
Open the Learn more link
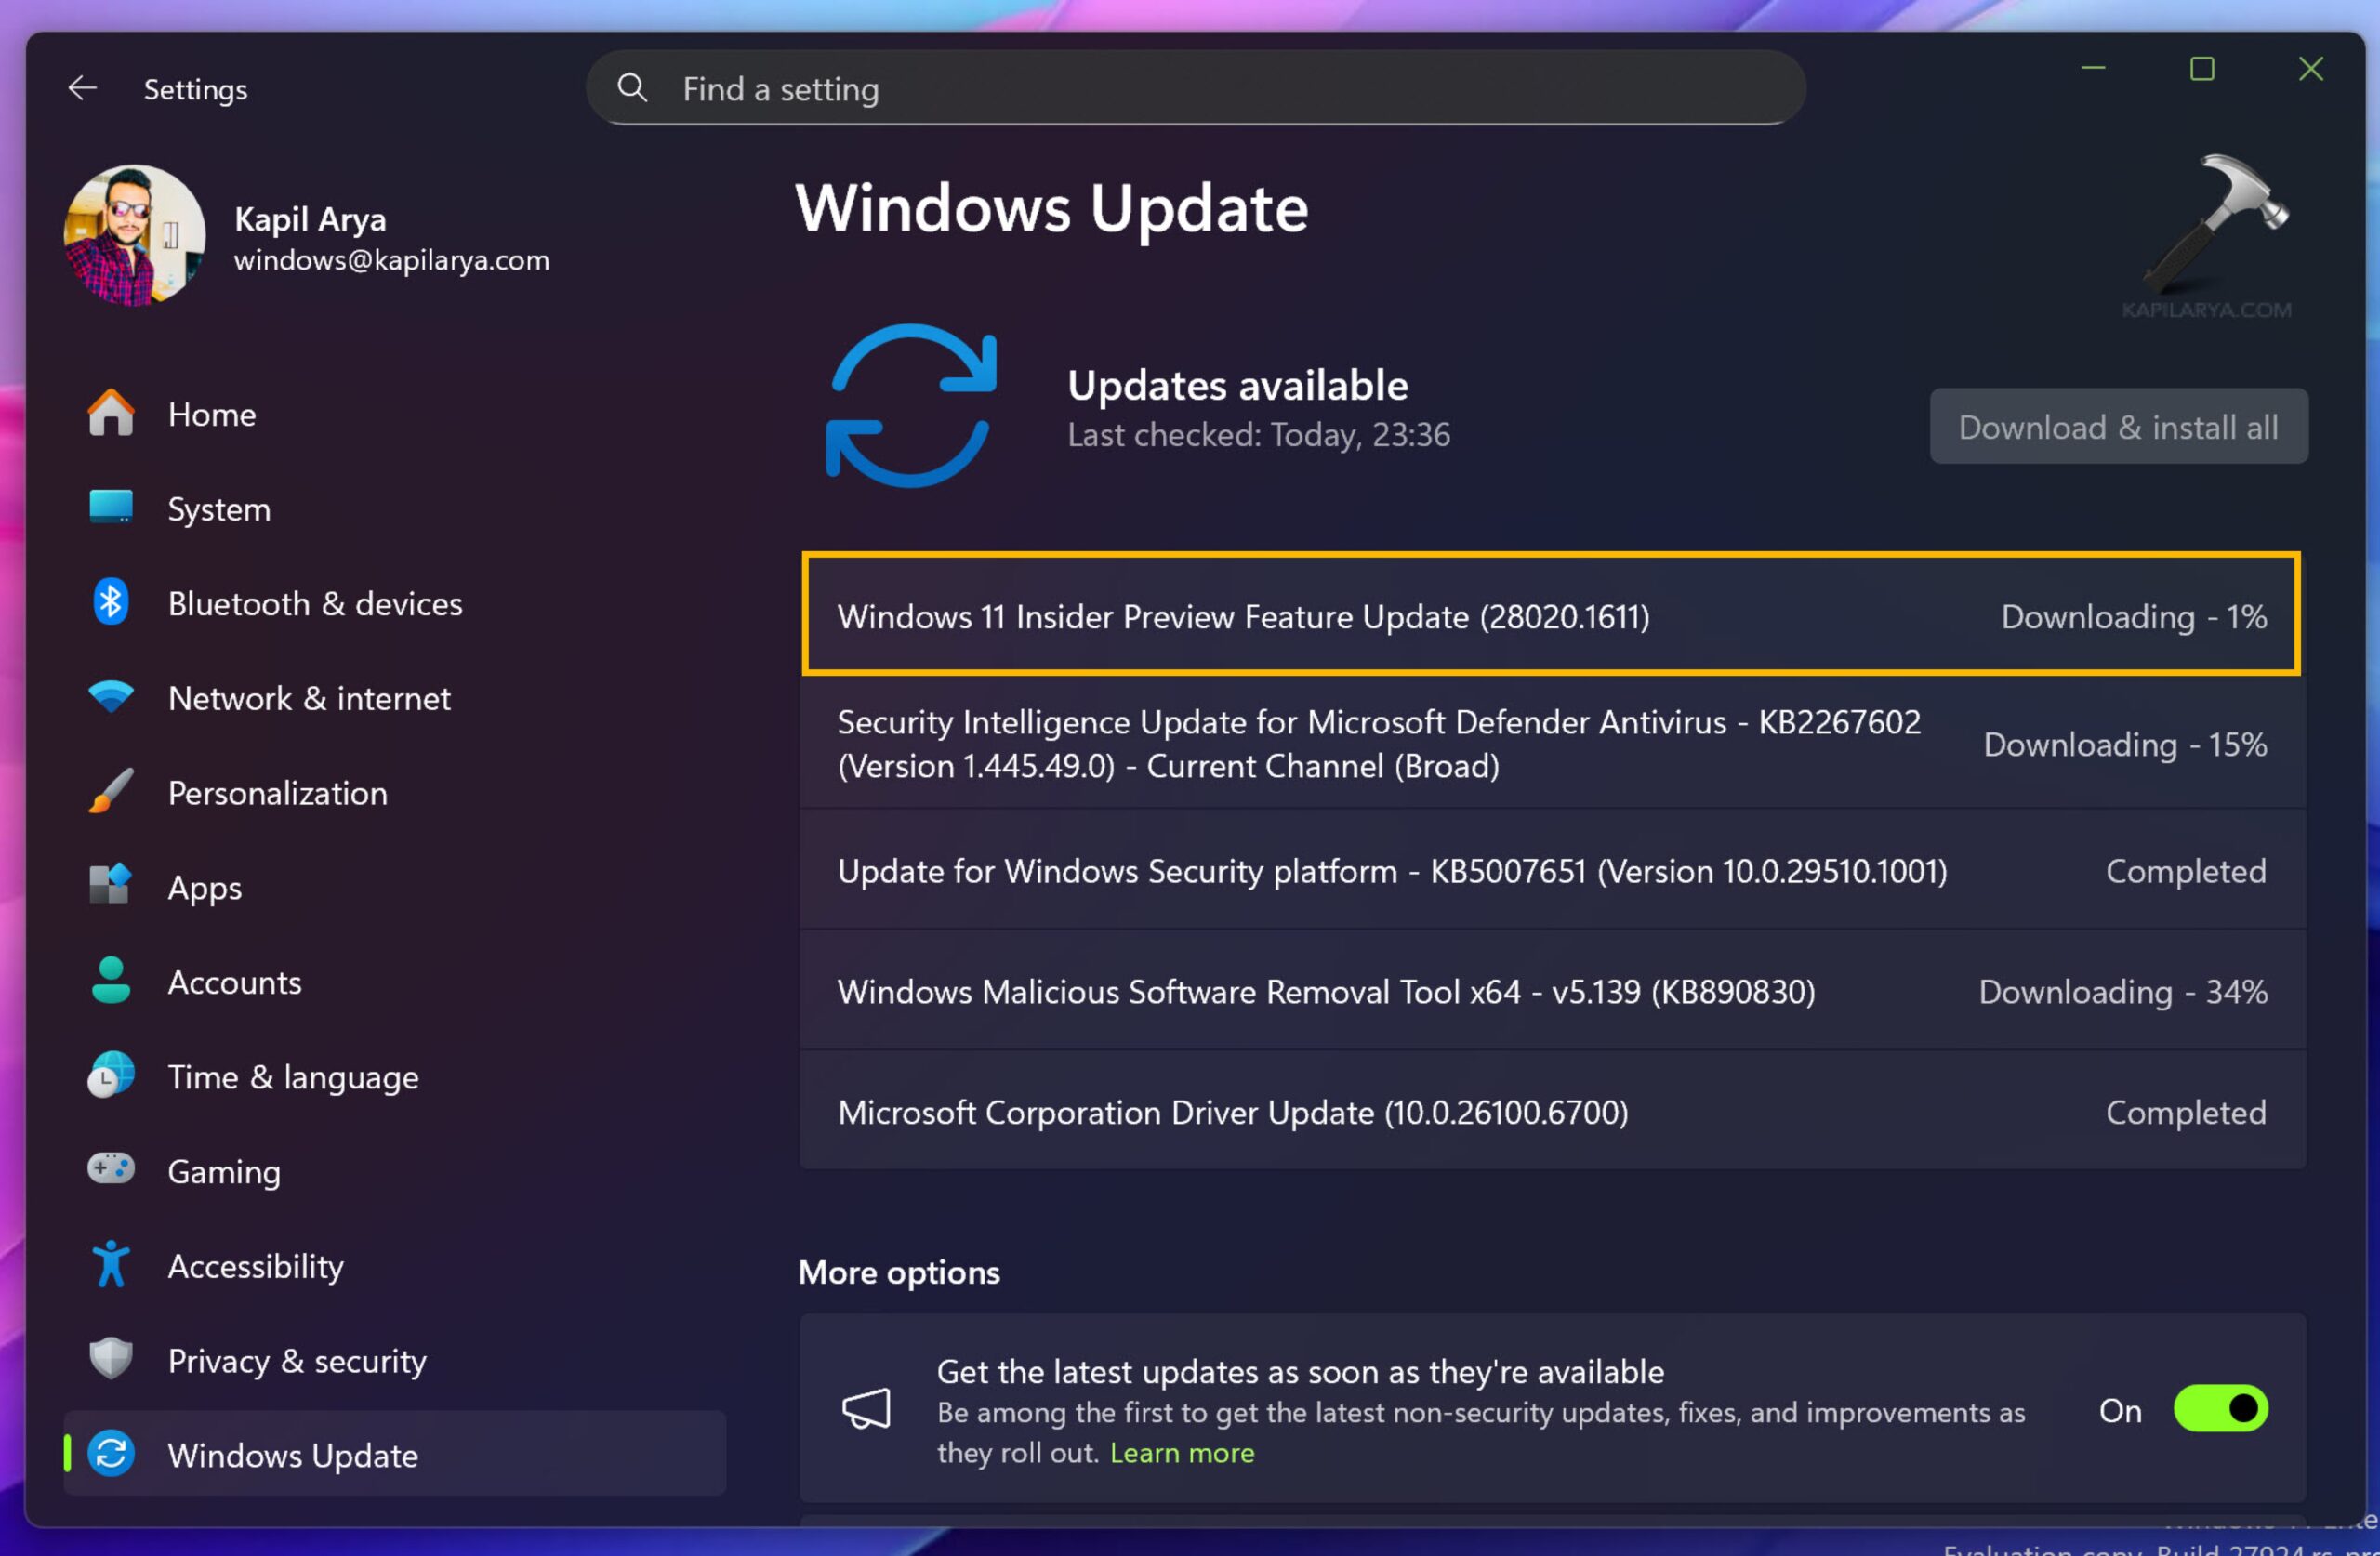pos(1182,1452)
